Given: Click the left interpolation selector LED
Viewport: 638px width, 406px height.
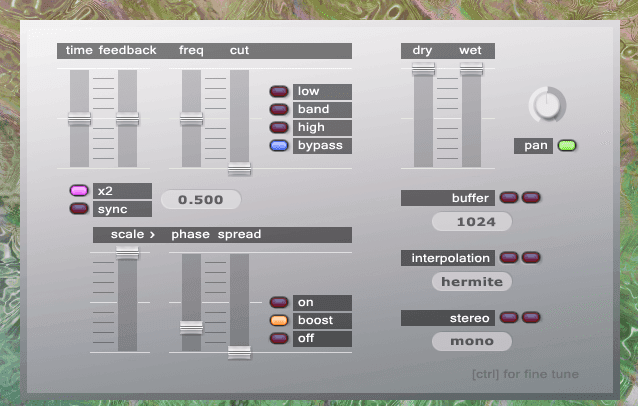Looking at the screenshot, I should [508, 258].
